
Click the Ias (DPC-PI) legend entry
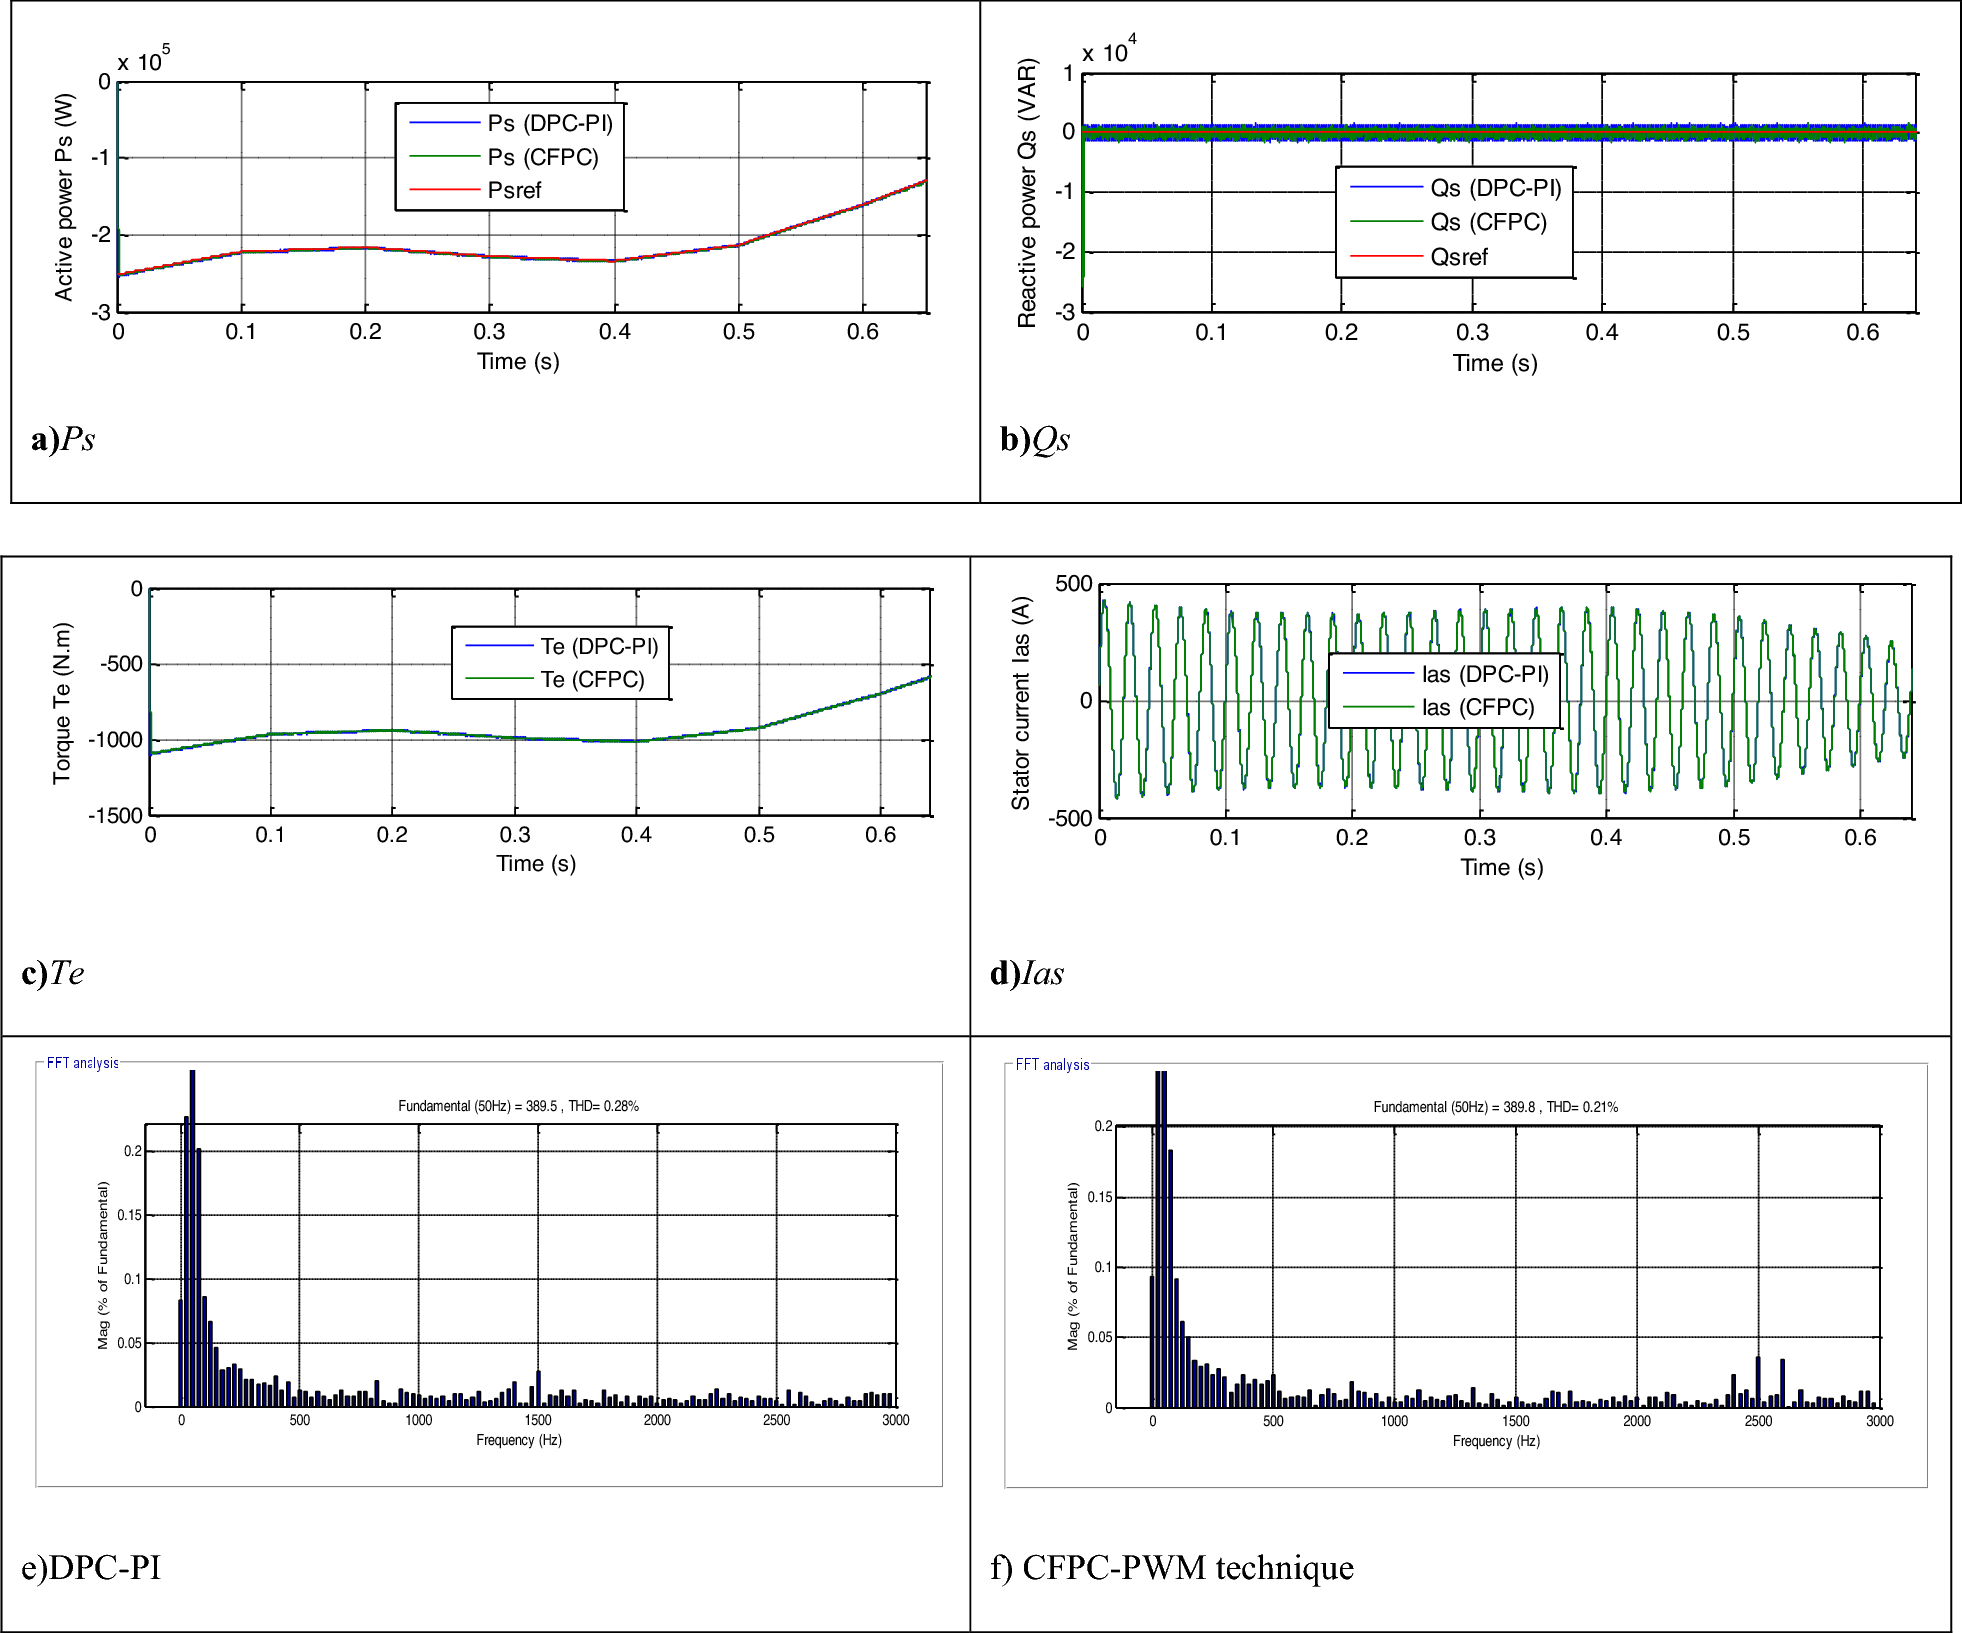coord(1484,674)
